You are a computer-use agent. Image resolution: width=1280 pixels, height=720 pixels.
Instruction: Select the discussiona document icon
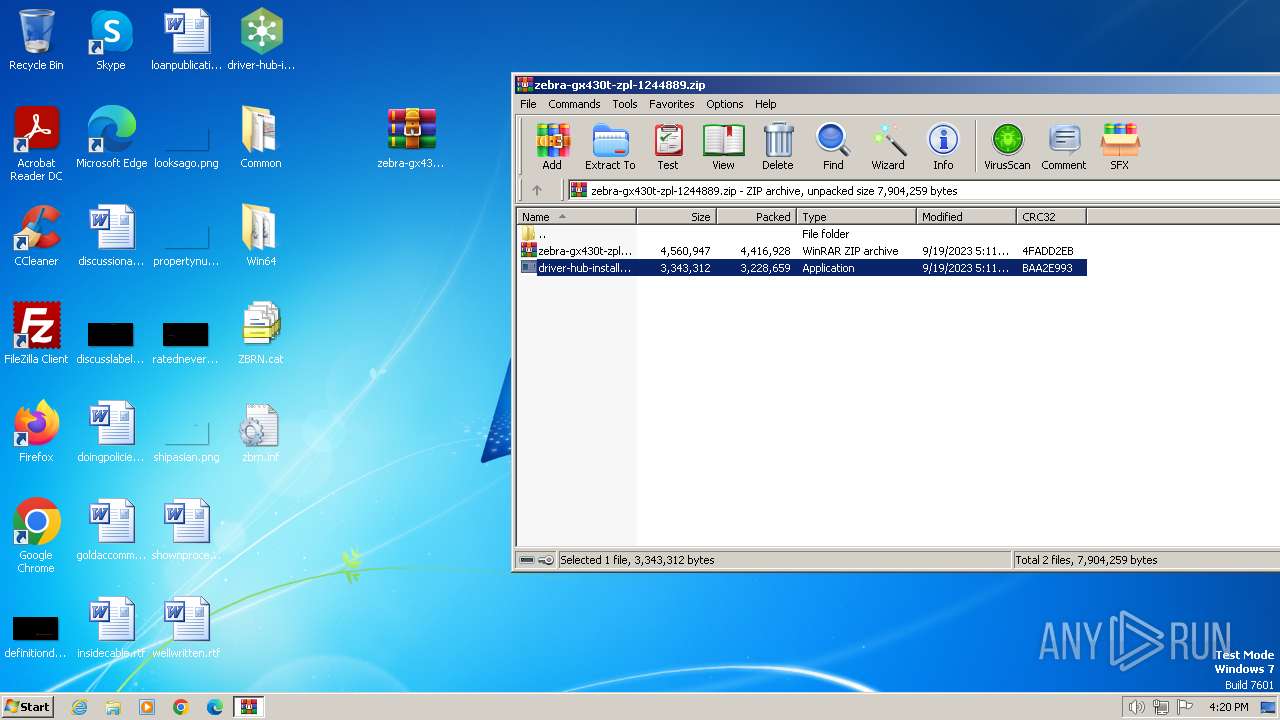(111, 236)
